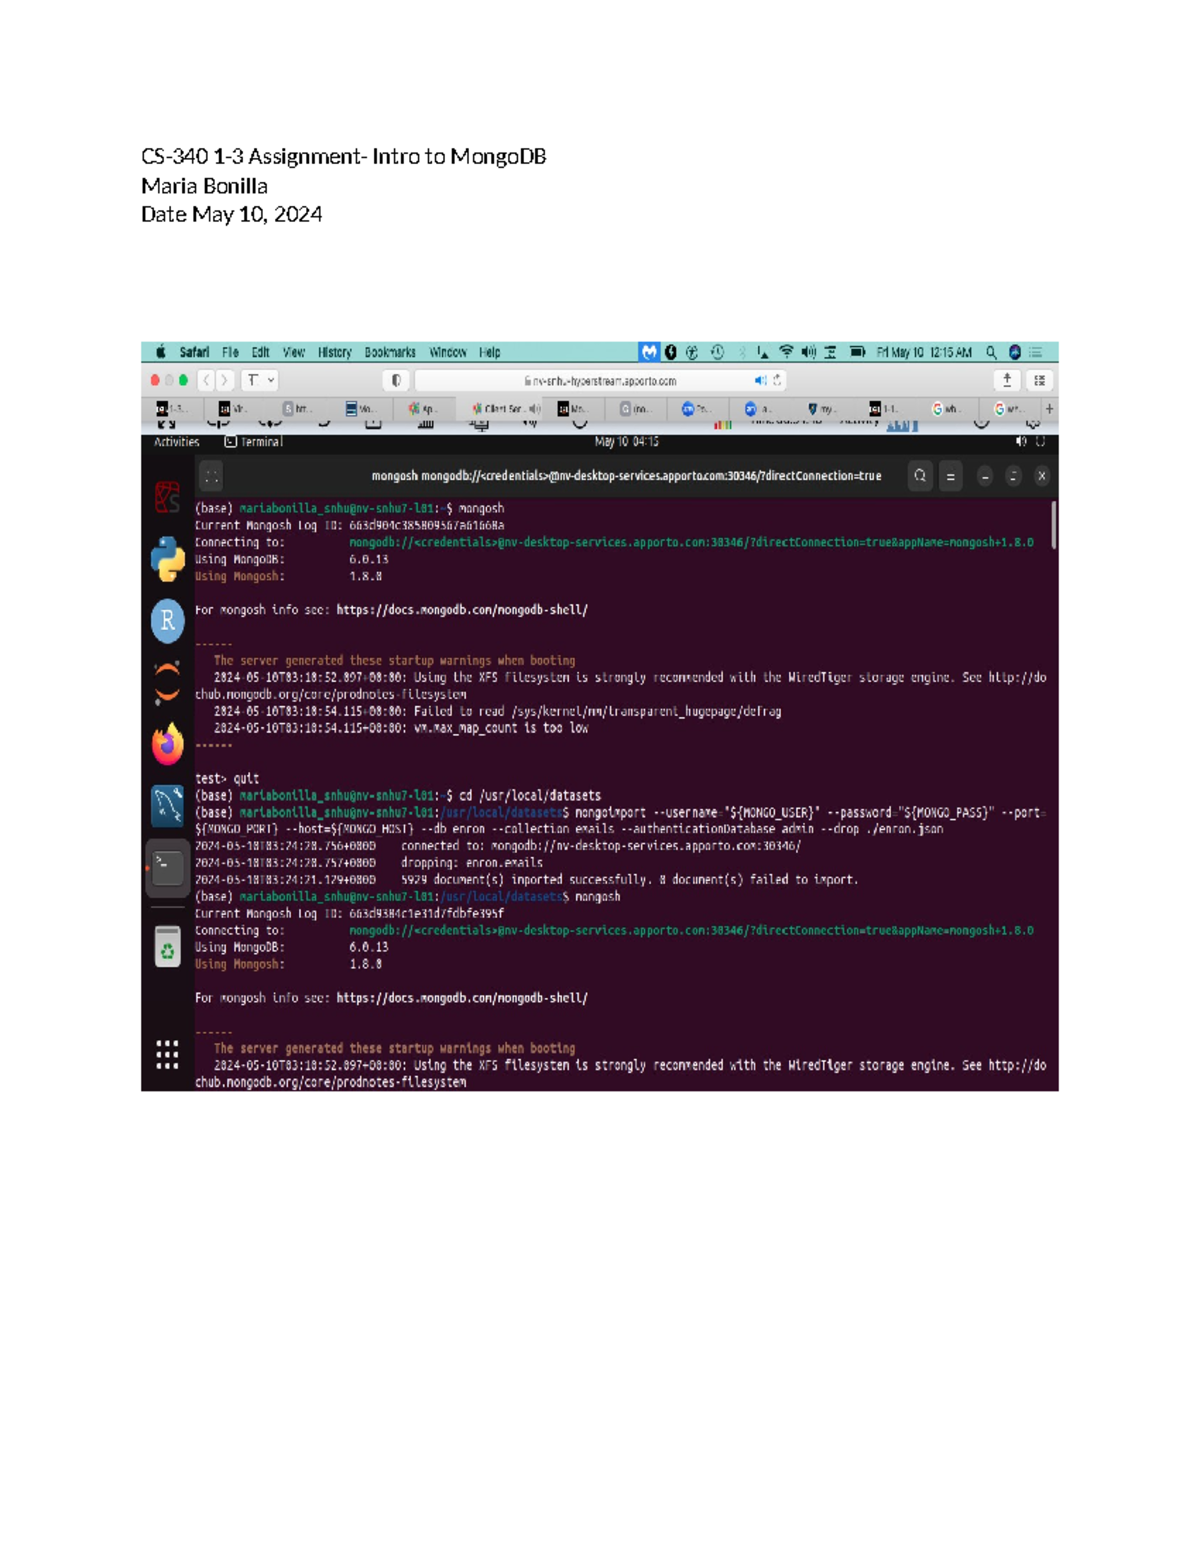The image size is (1200, 1553).
Task: Expand the tab overview in Safari
Action: point(1038,380)
